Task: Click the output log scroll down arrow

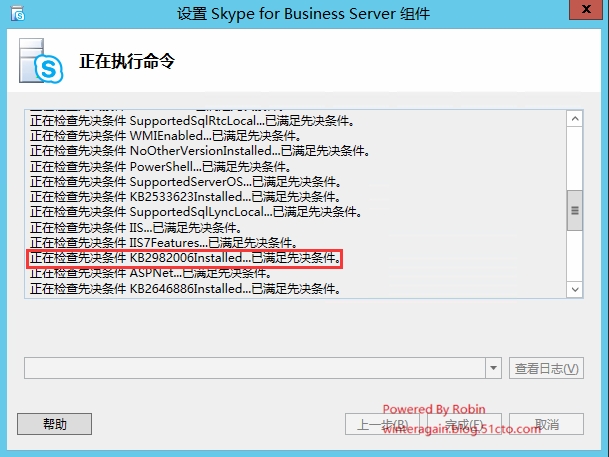Action: coord(575,290)
